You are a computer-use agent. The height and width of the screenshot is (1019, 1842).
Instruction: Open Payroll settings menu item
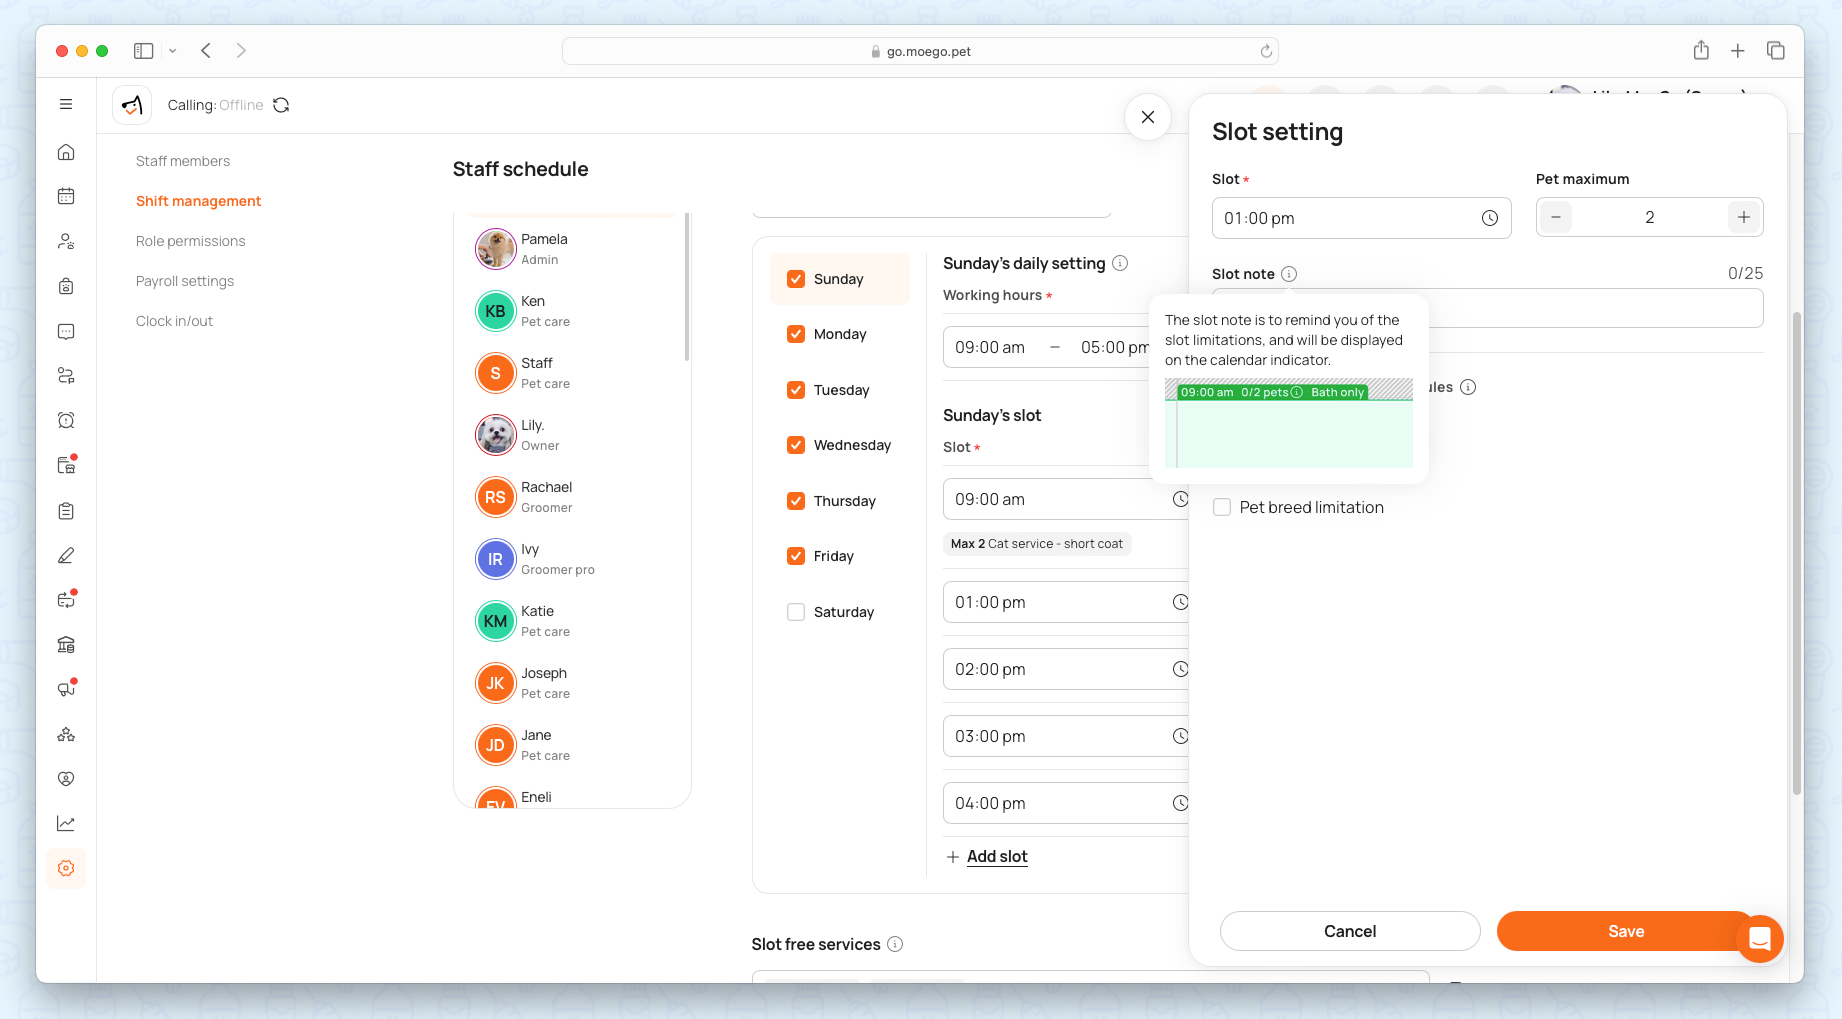point(185,281)
